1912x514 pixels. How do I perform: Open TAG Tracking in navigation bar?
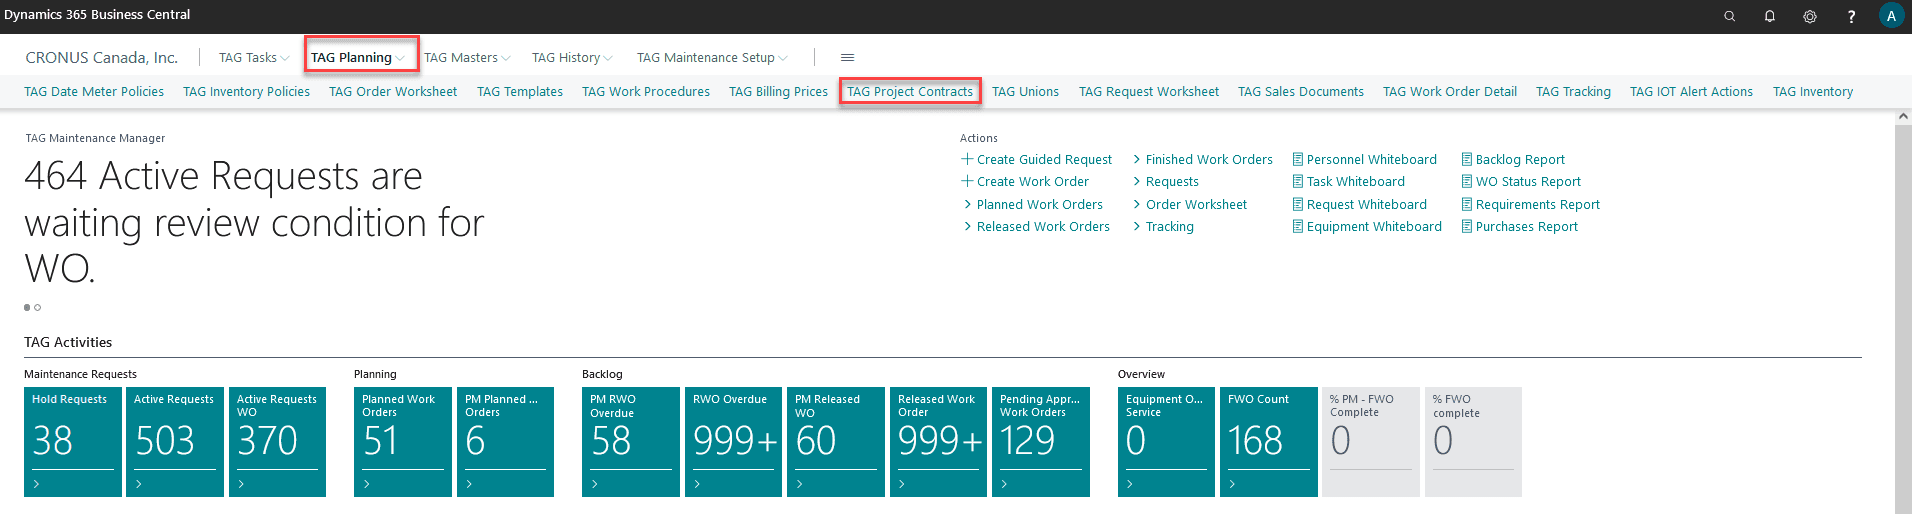(1573, 91)
